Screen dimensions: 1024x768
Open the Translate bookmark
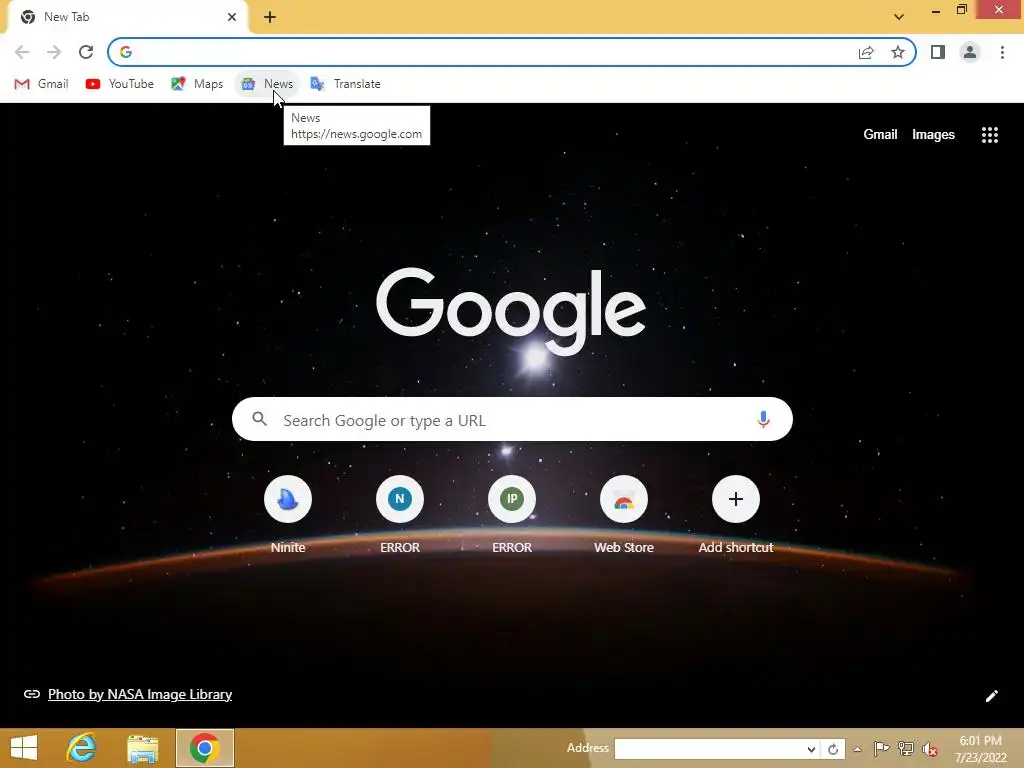[x=345, y=84]
